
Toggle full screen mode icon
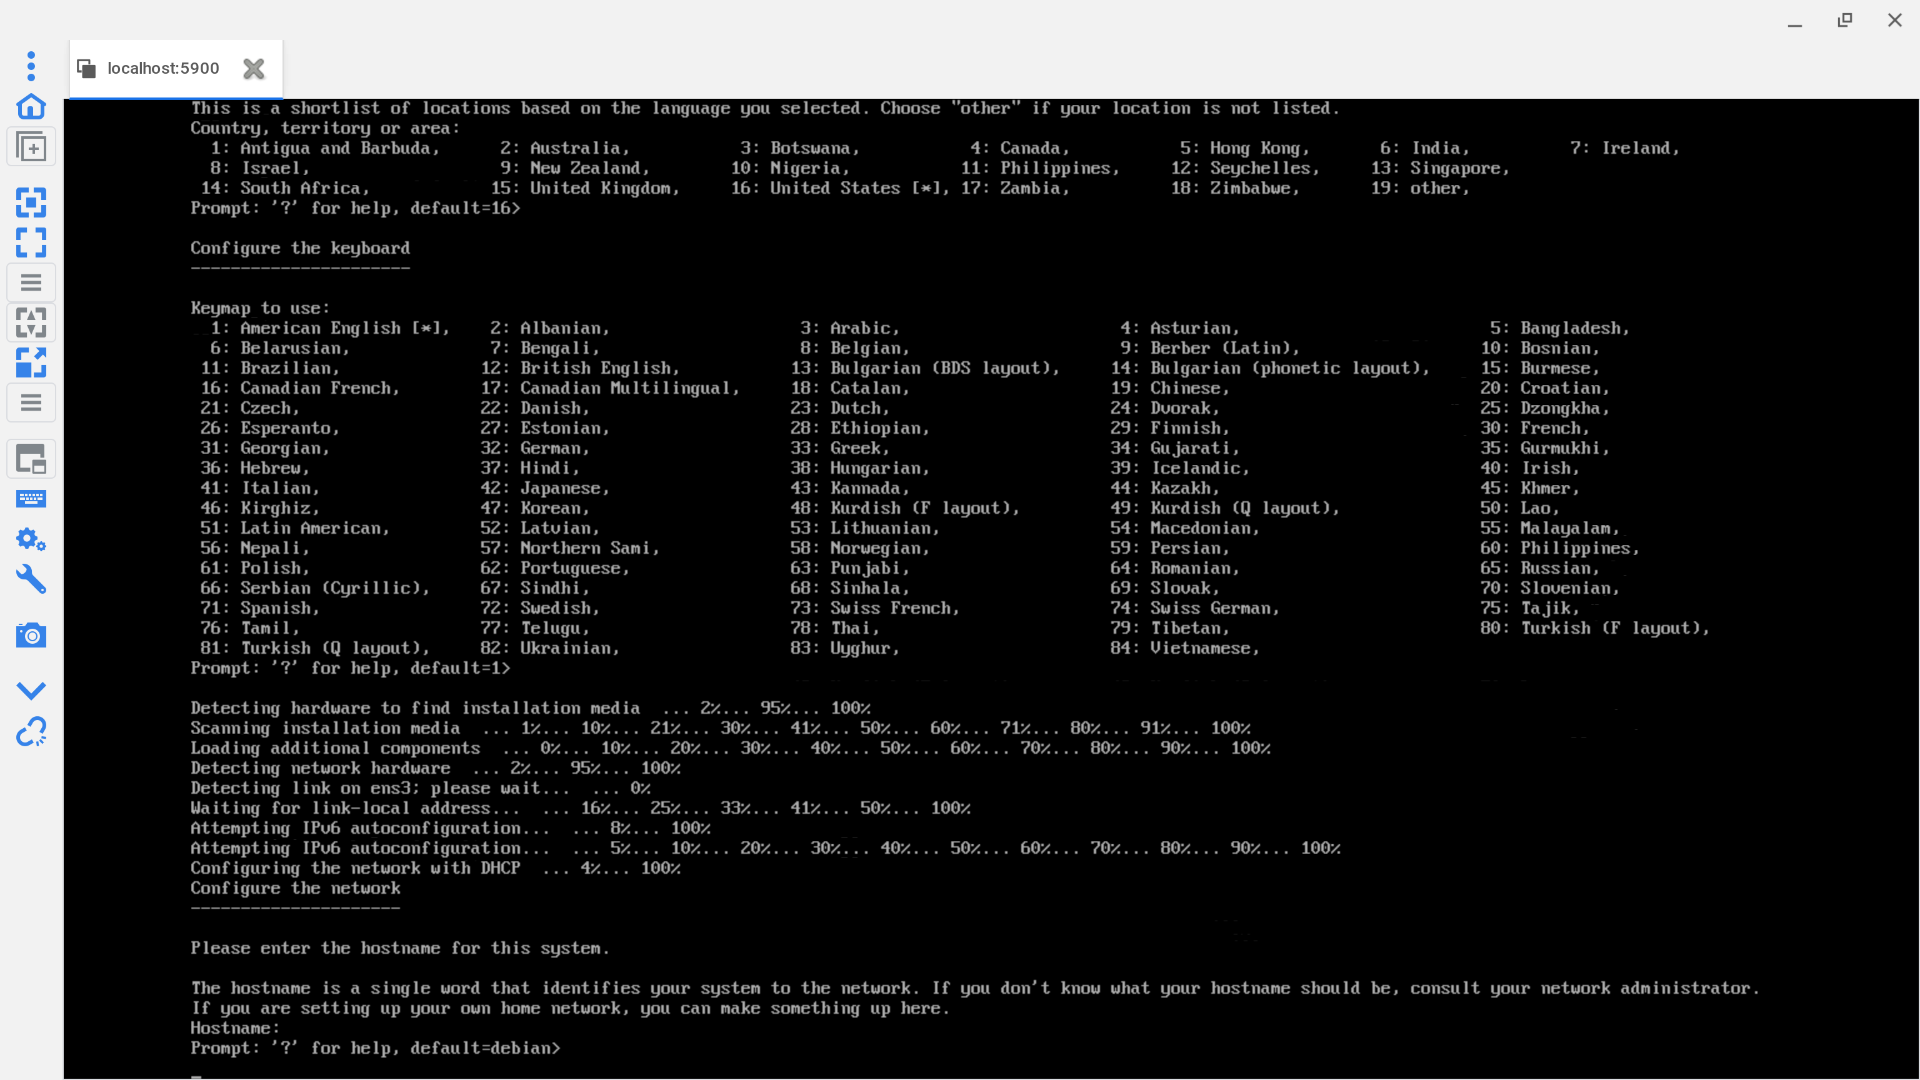[31, 242]
